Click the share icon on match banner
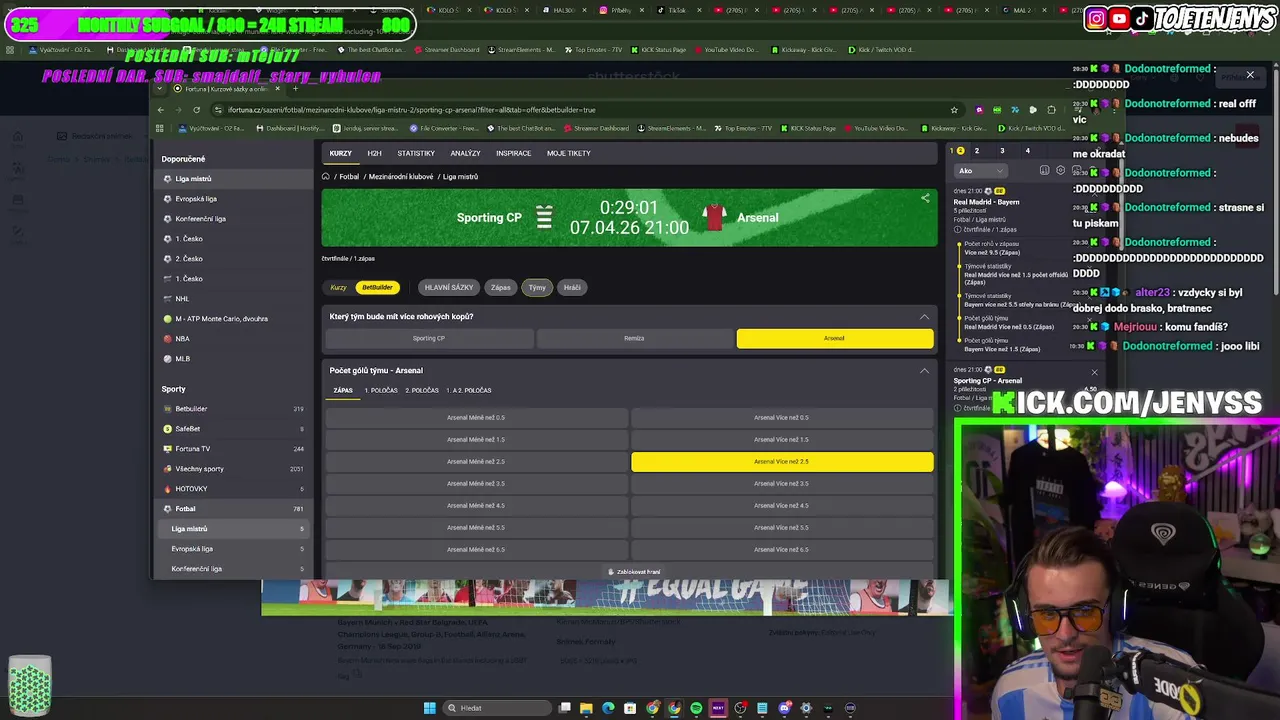1280x720 pixels. pyautogui.click(x=925, y=198)
